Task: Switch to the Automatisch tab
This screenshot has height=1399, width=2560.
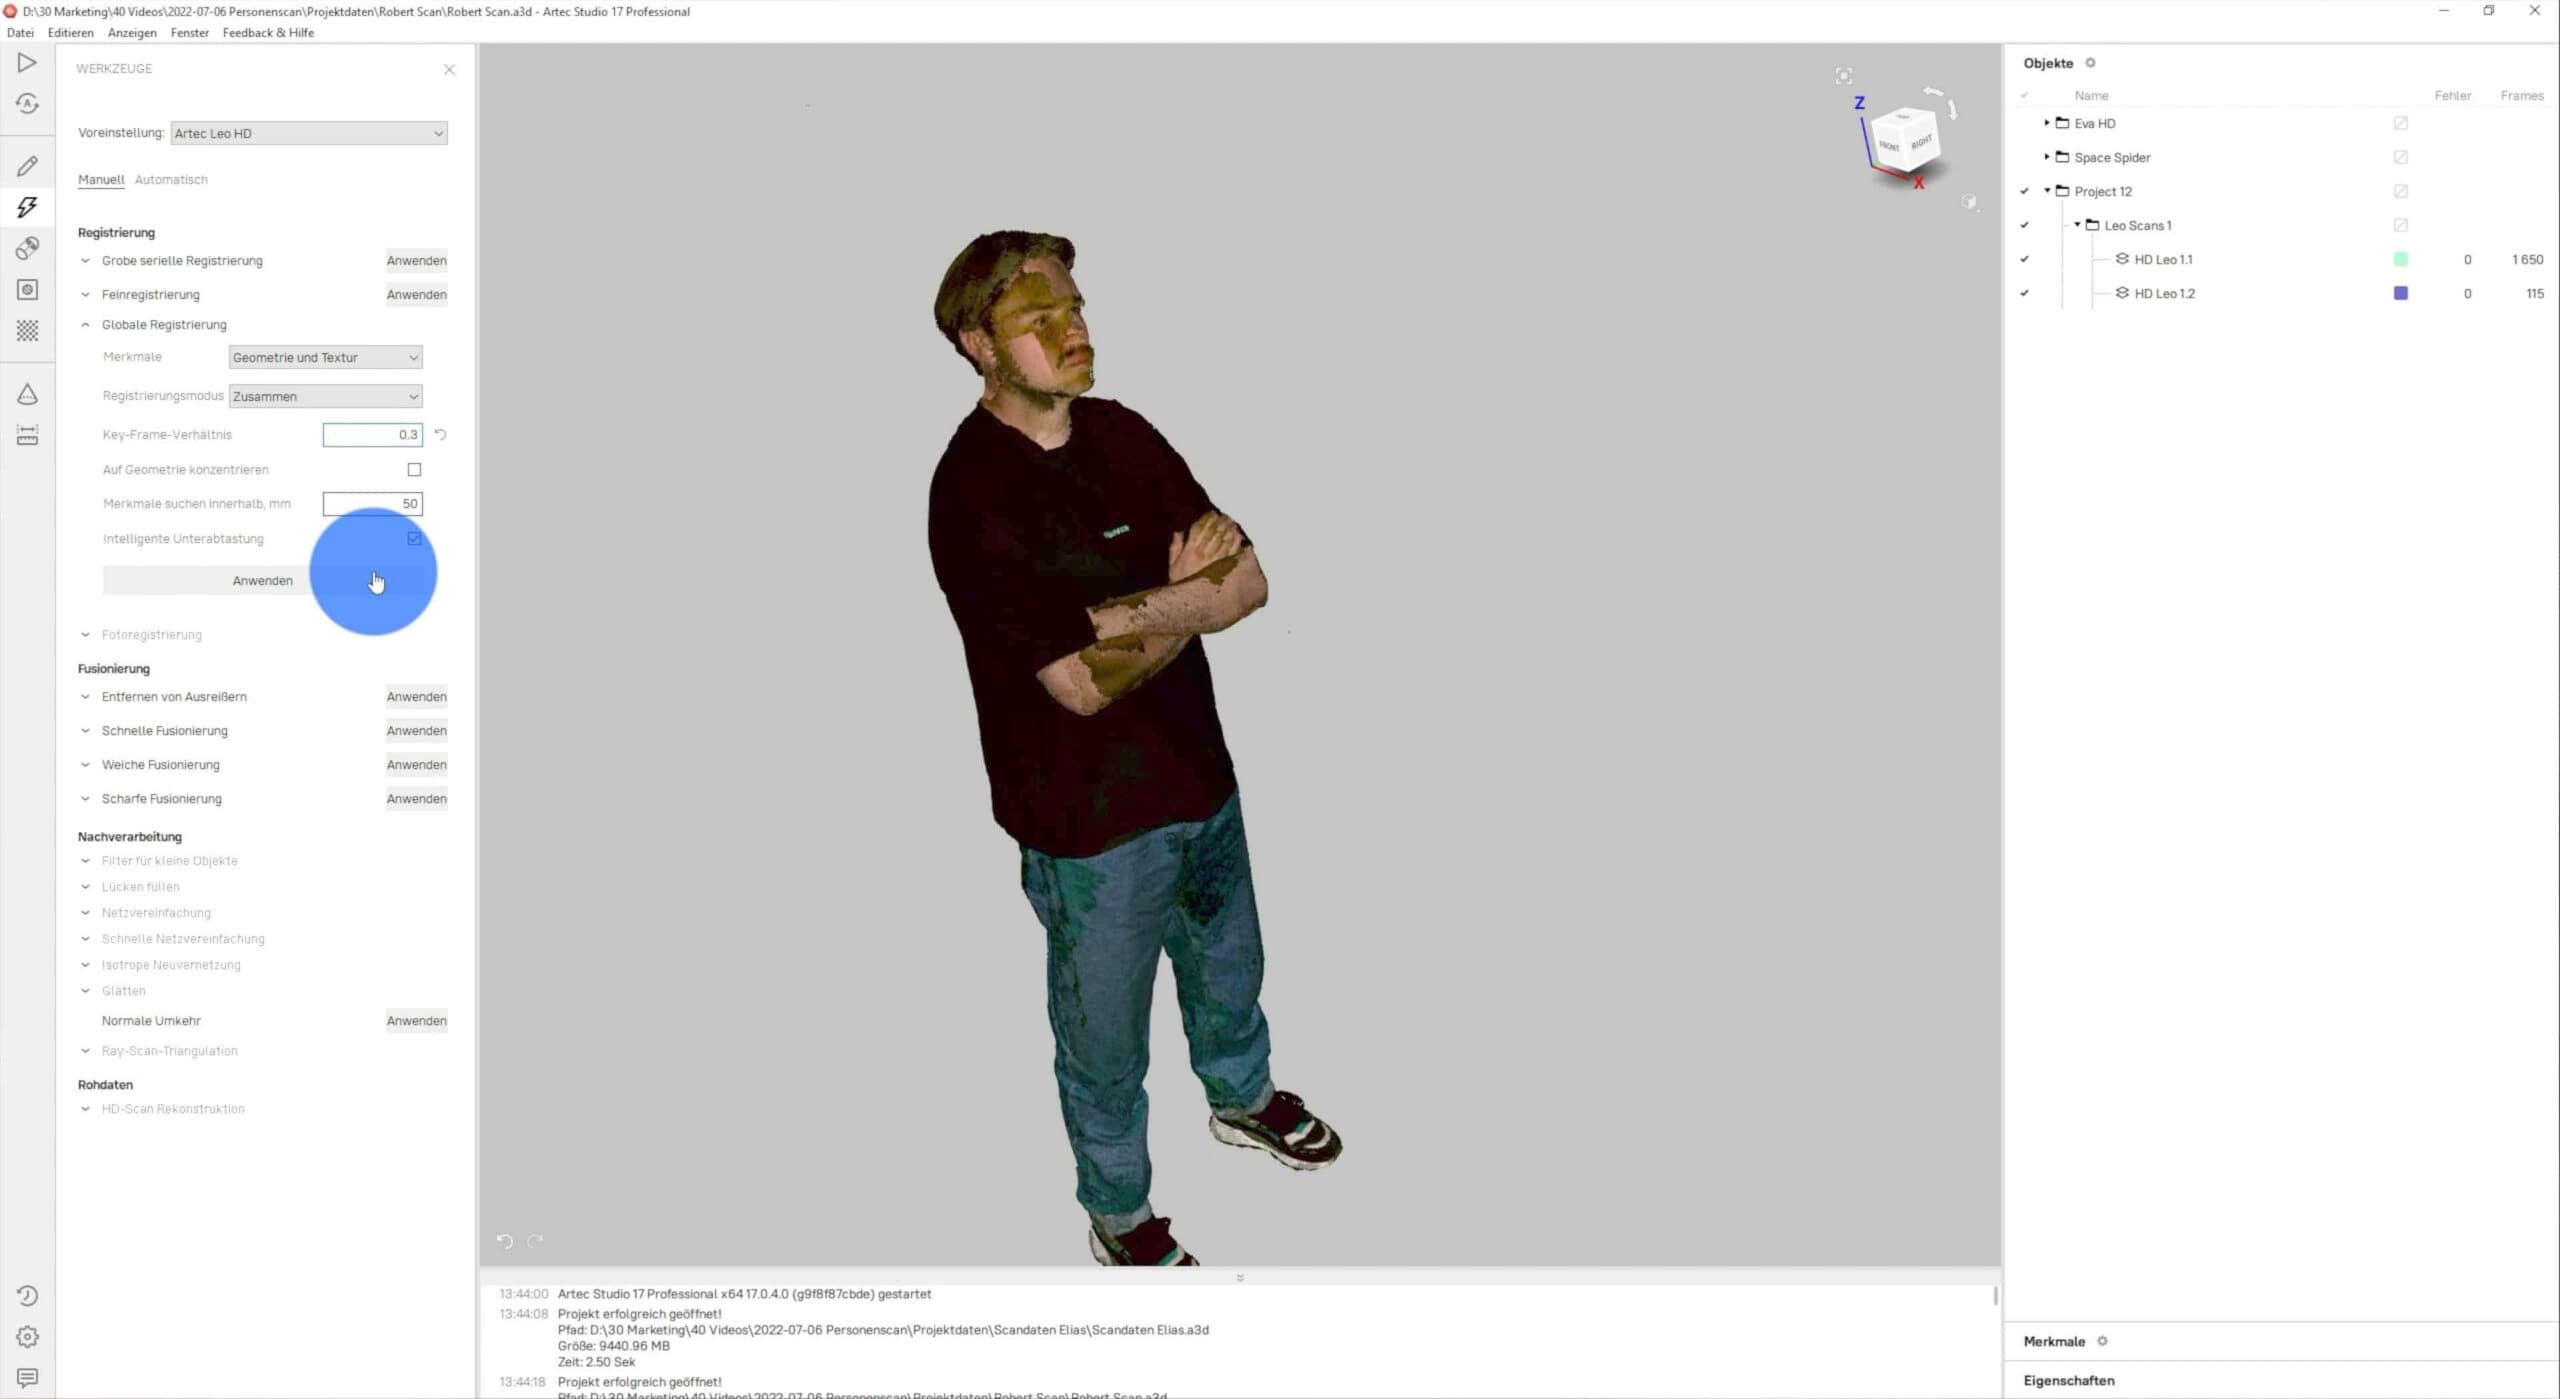Action: 171,179
